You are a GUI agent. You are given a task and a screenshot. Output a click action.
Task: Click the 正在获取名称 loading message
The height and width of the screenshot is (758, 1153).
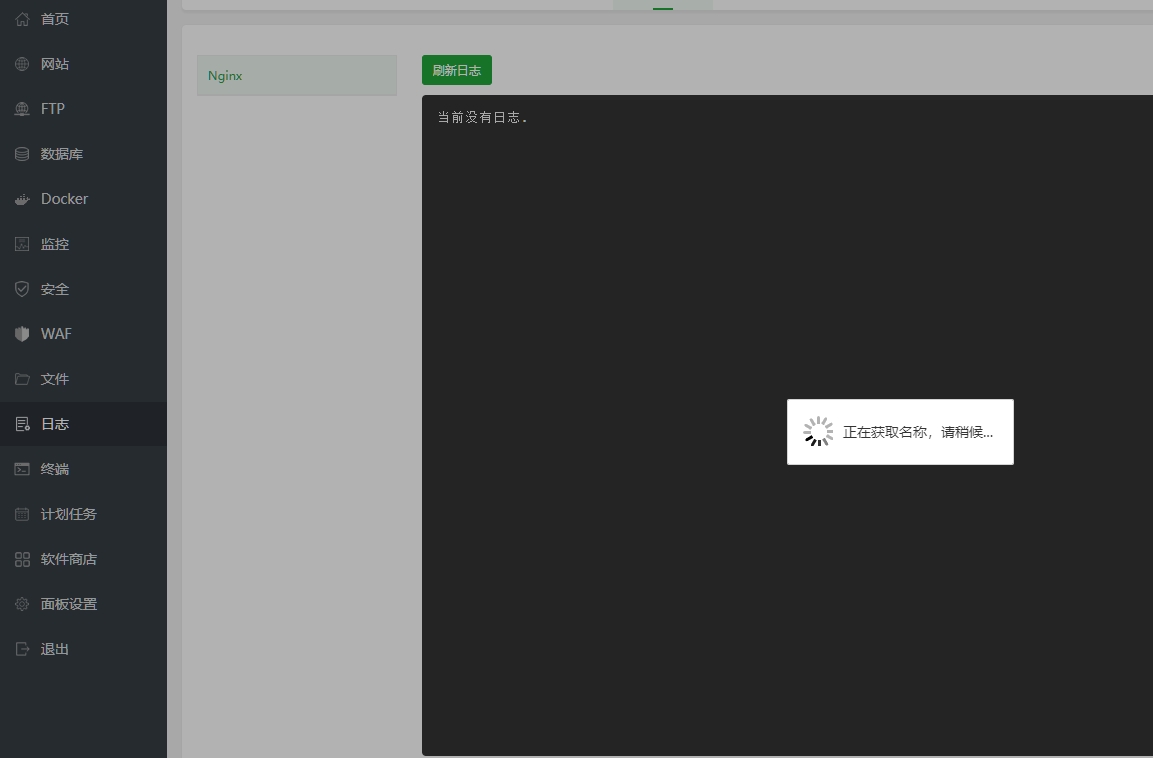click(918, 432)
